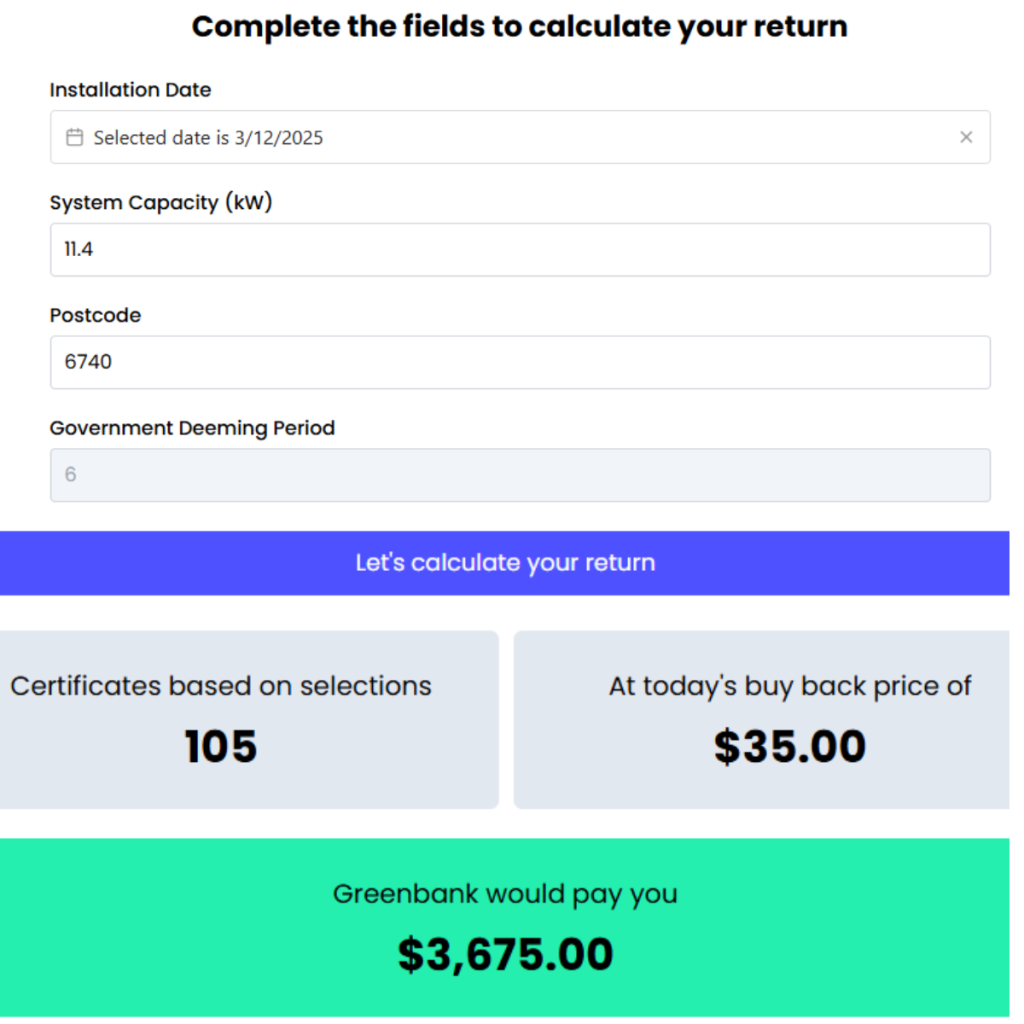Click the $3,675.00 payout amount
The width and height of the screenshot is (1024, 1024).
tap(506, 954)
